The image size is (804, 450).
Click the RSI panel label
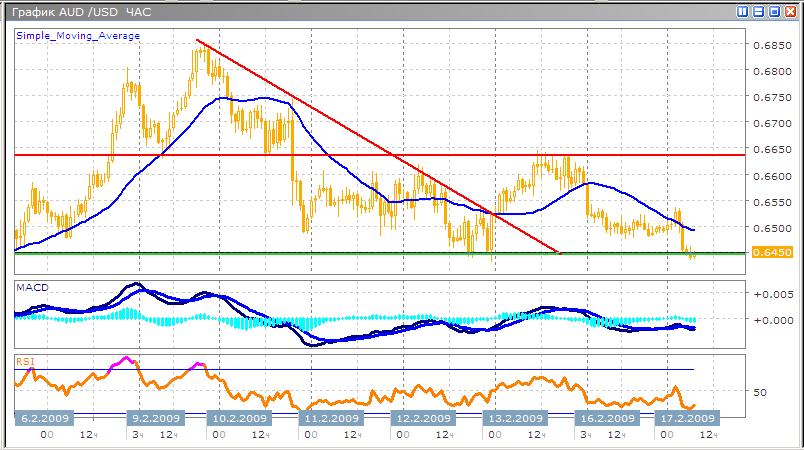[x=26, y=361]
